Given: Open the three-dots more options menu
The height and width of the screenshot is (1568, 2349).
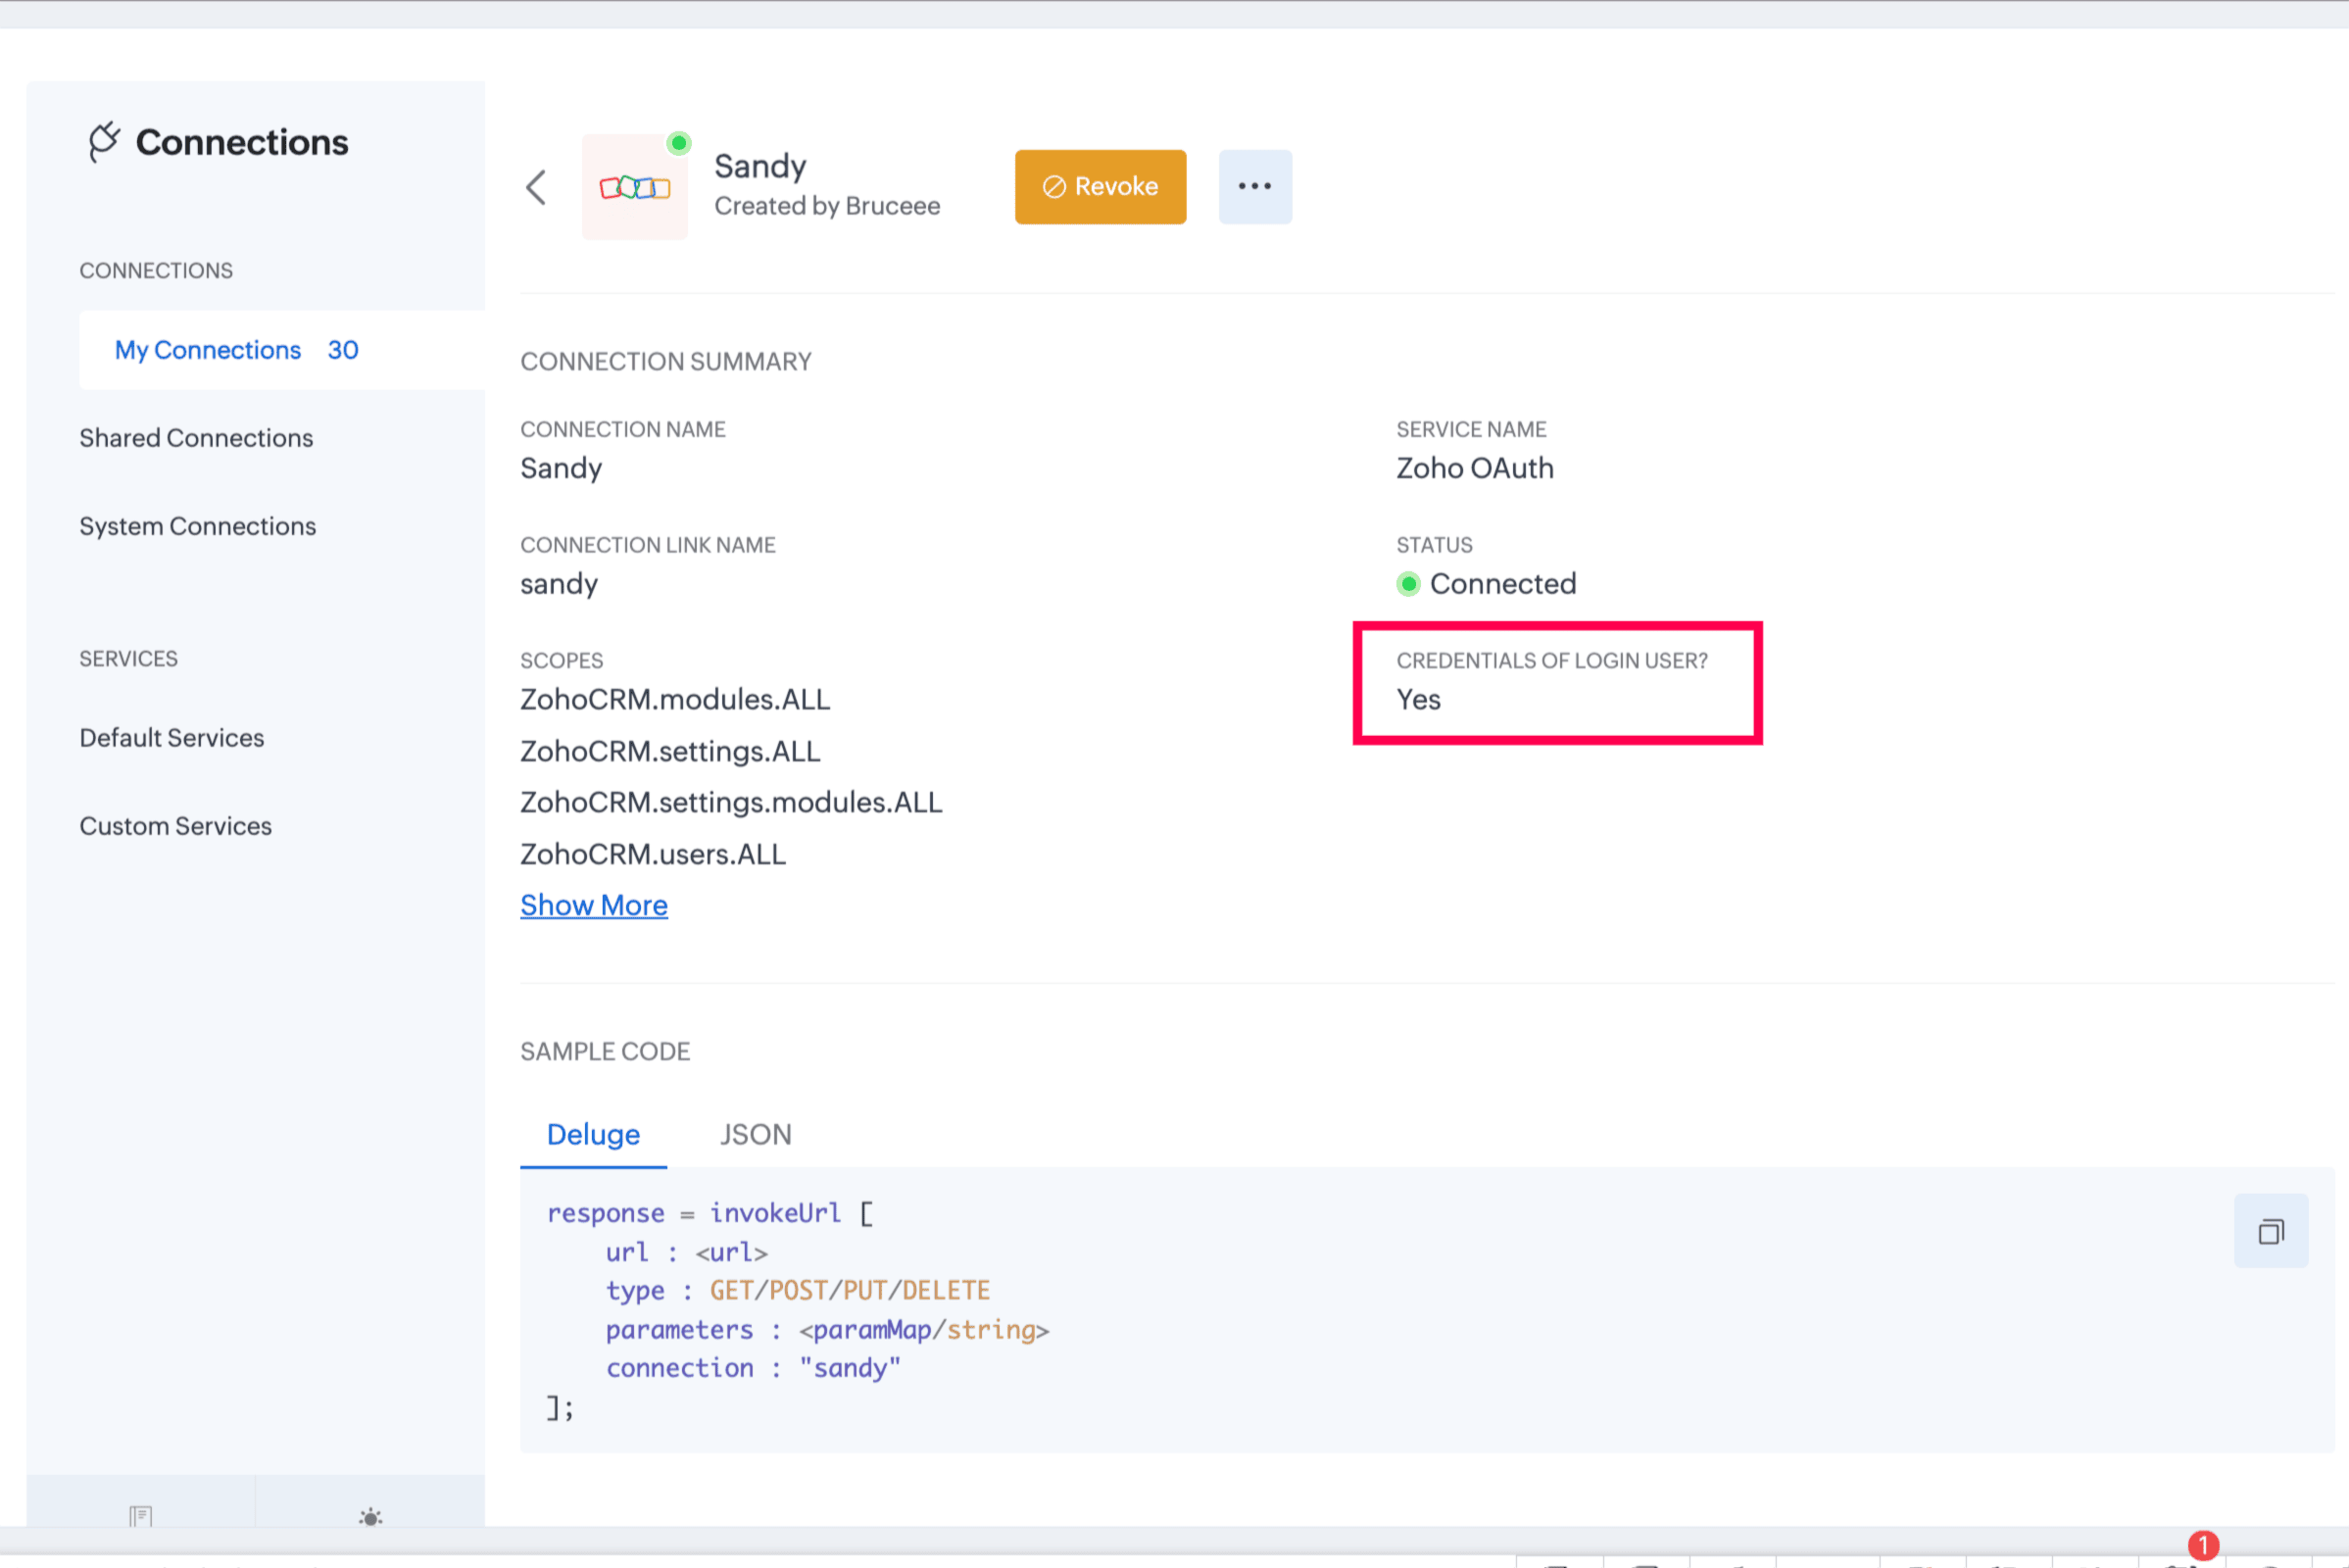Looking at the screenshot, I should (1254, 187).
